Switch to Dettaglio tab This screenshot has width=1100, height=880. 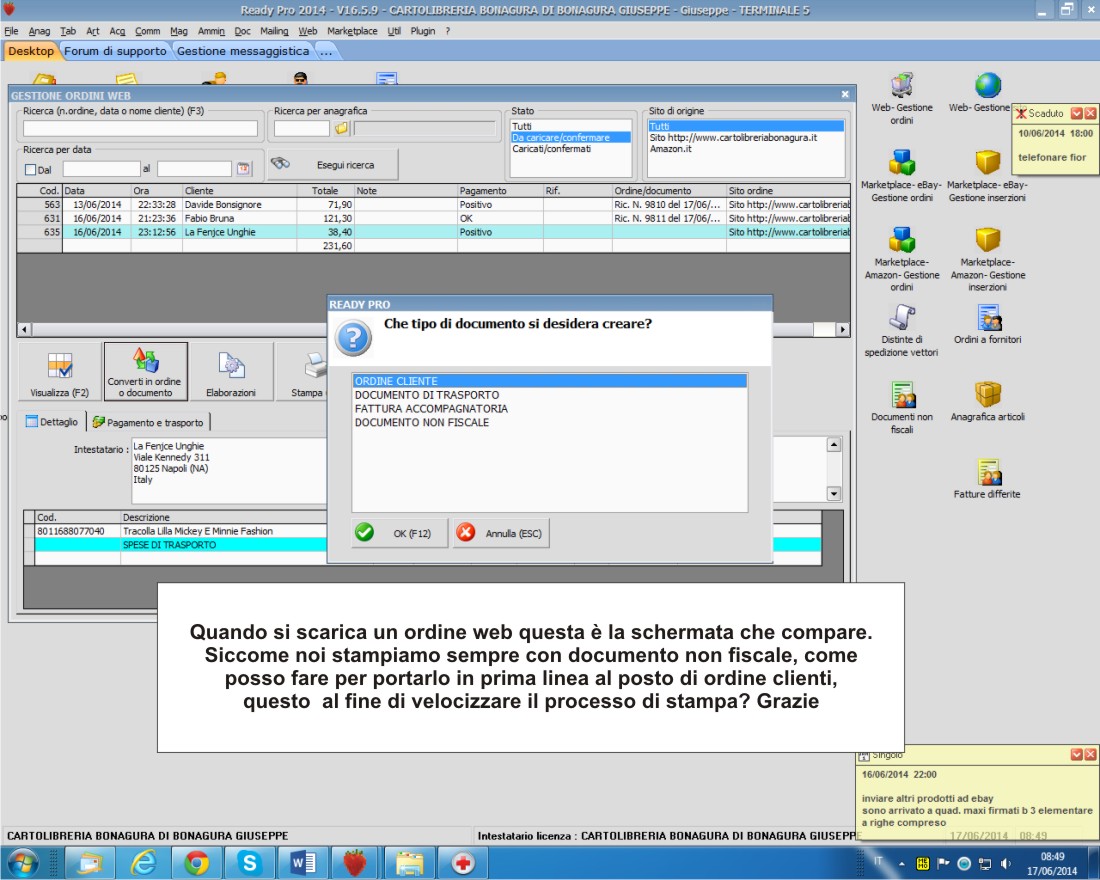click(52, 422)
